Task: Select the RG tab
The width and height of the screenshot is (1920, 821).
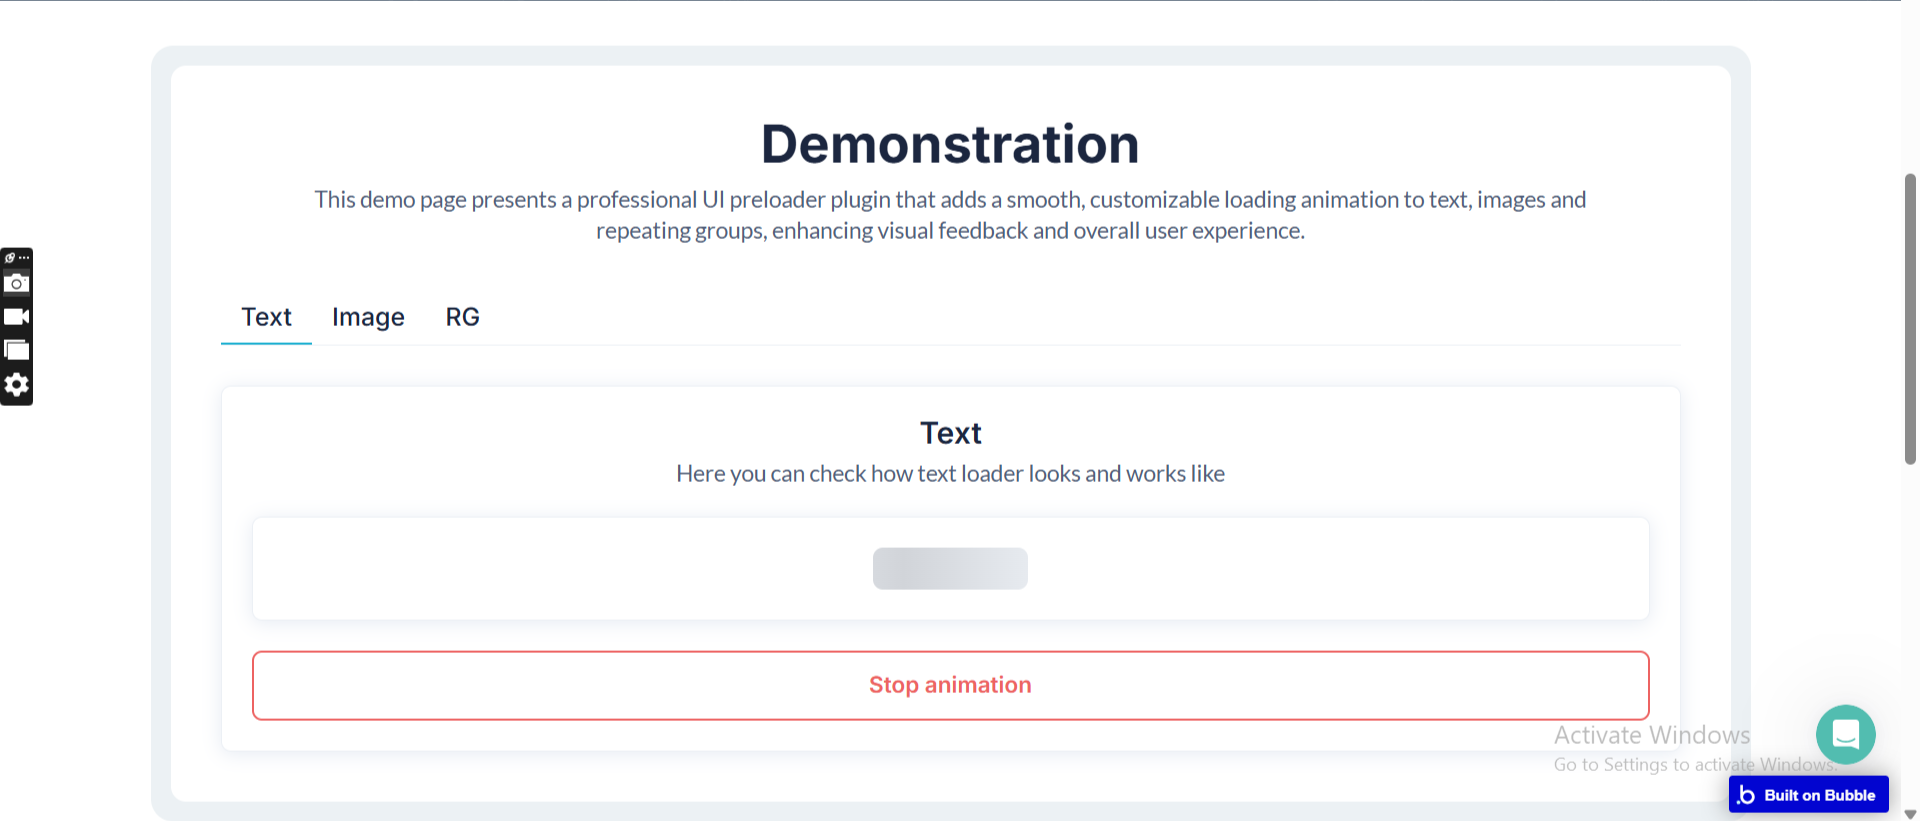Action: (x=462, y=317)
